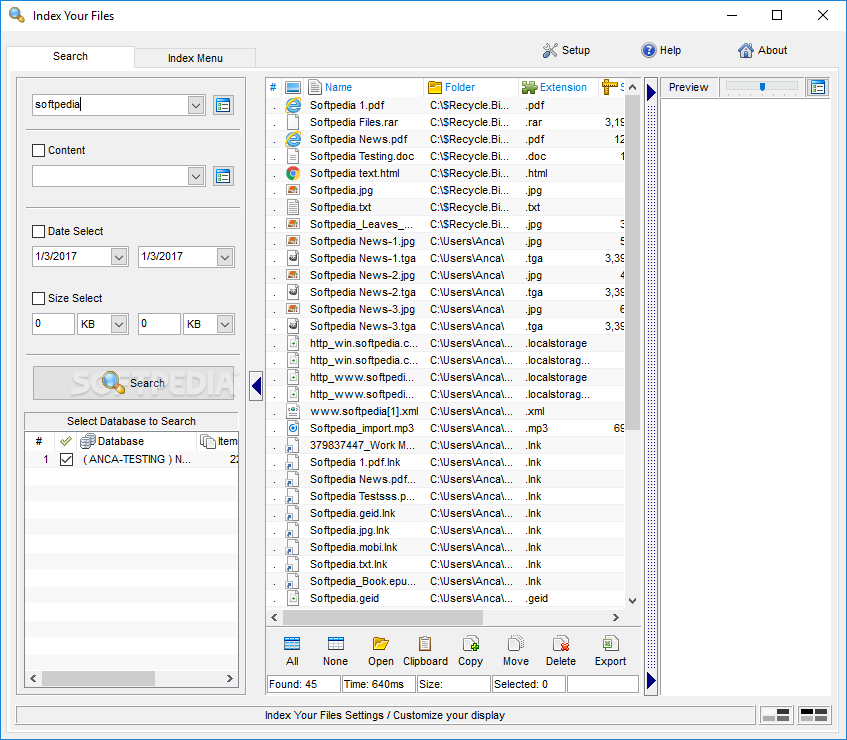
Task: Select Softpedia News-1.tga row
Action: click(x=446, y=259)
